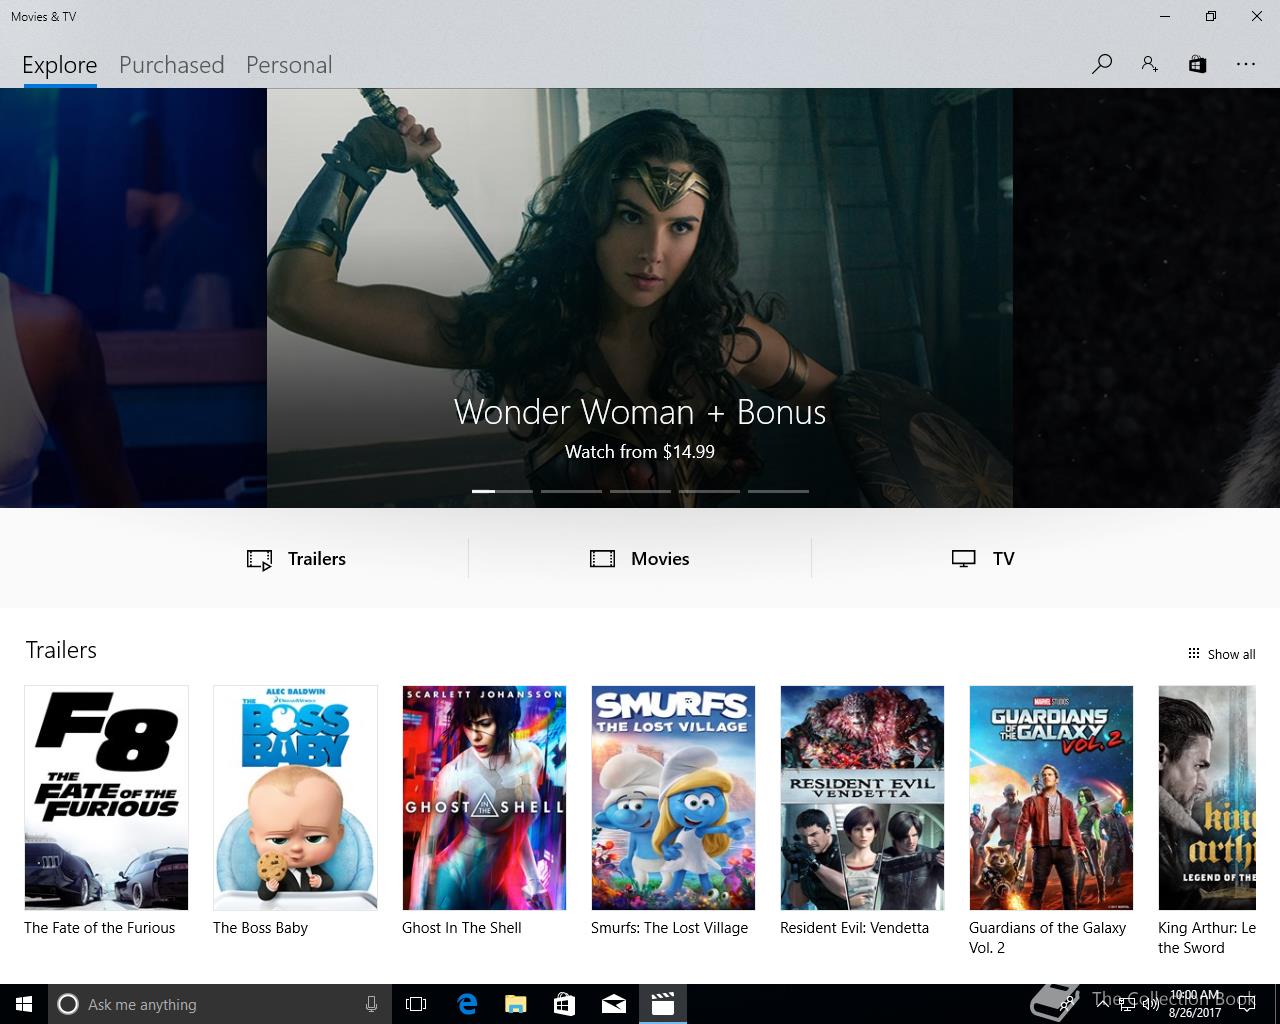
Task: Open the Store shopping bag icon
Action: pyautogui.click(x=1197, y=64)
